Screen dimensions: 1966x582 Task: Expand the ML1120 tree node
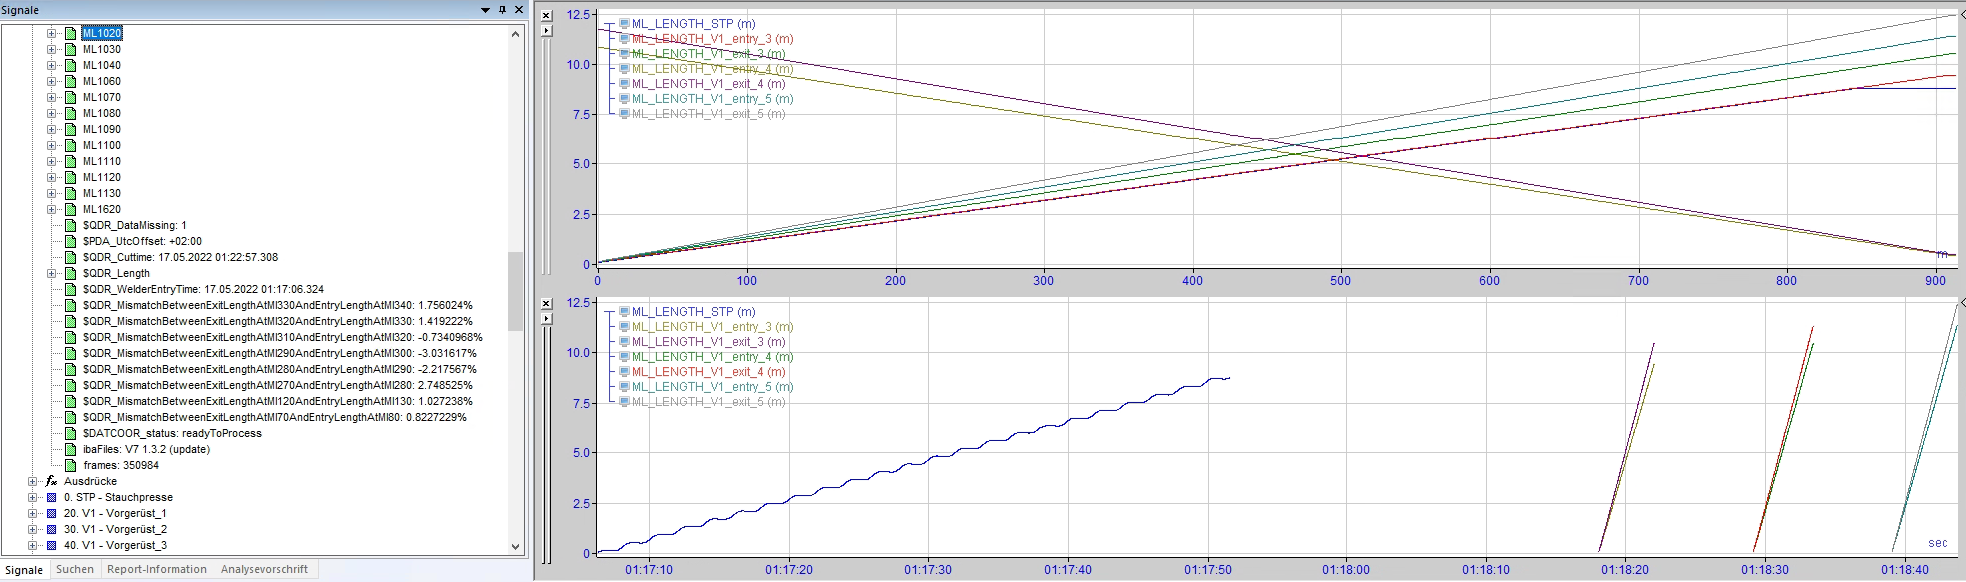(x=51, y=177)
